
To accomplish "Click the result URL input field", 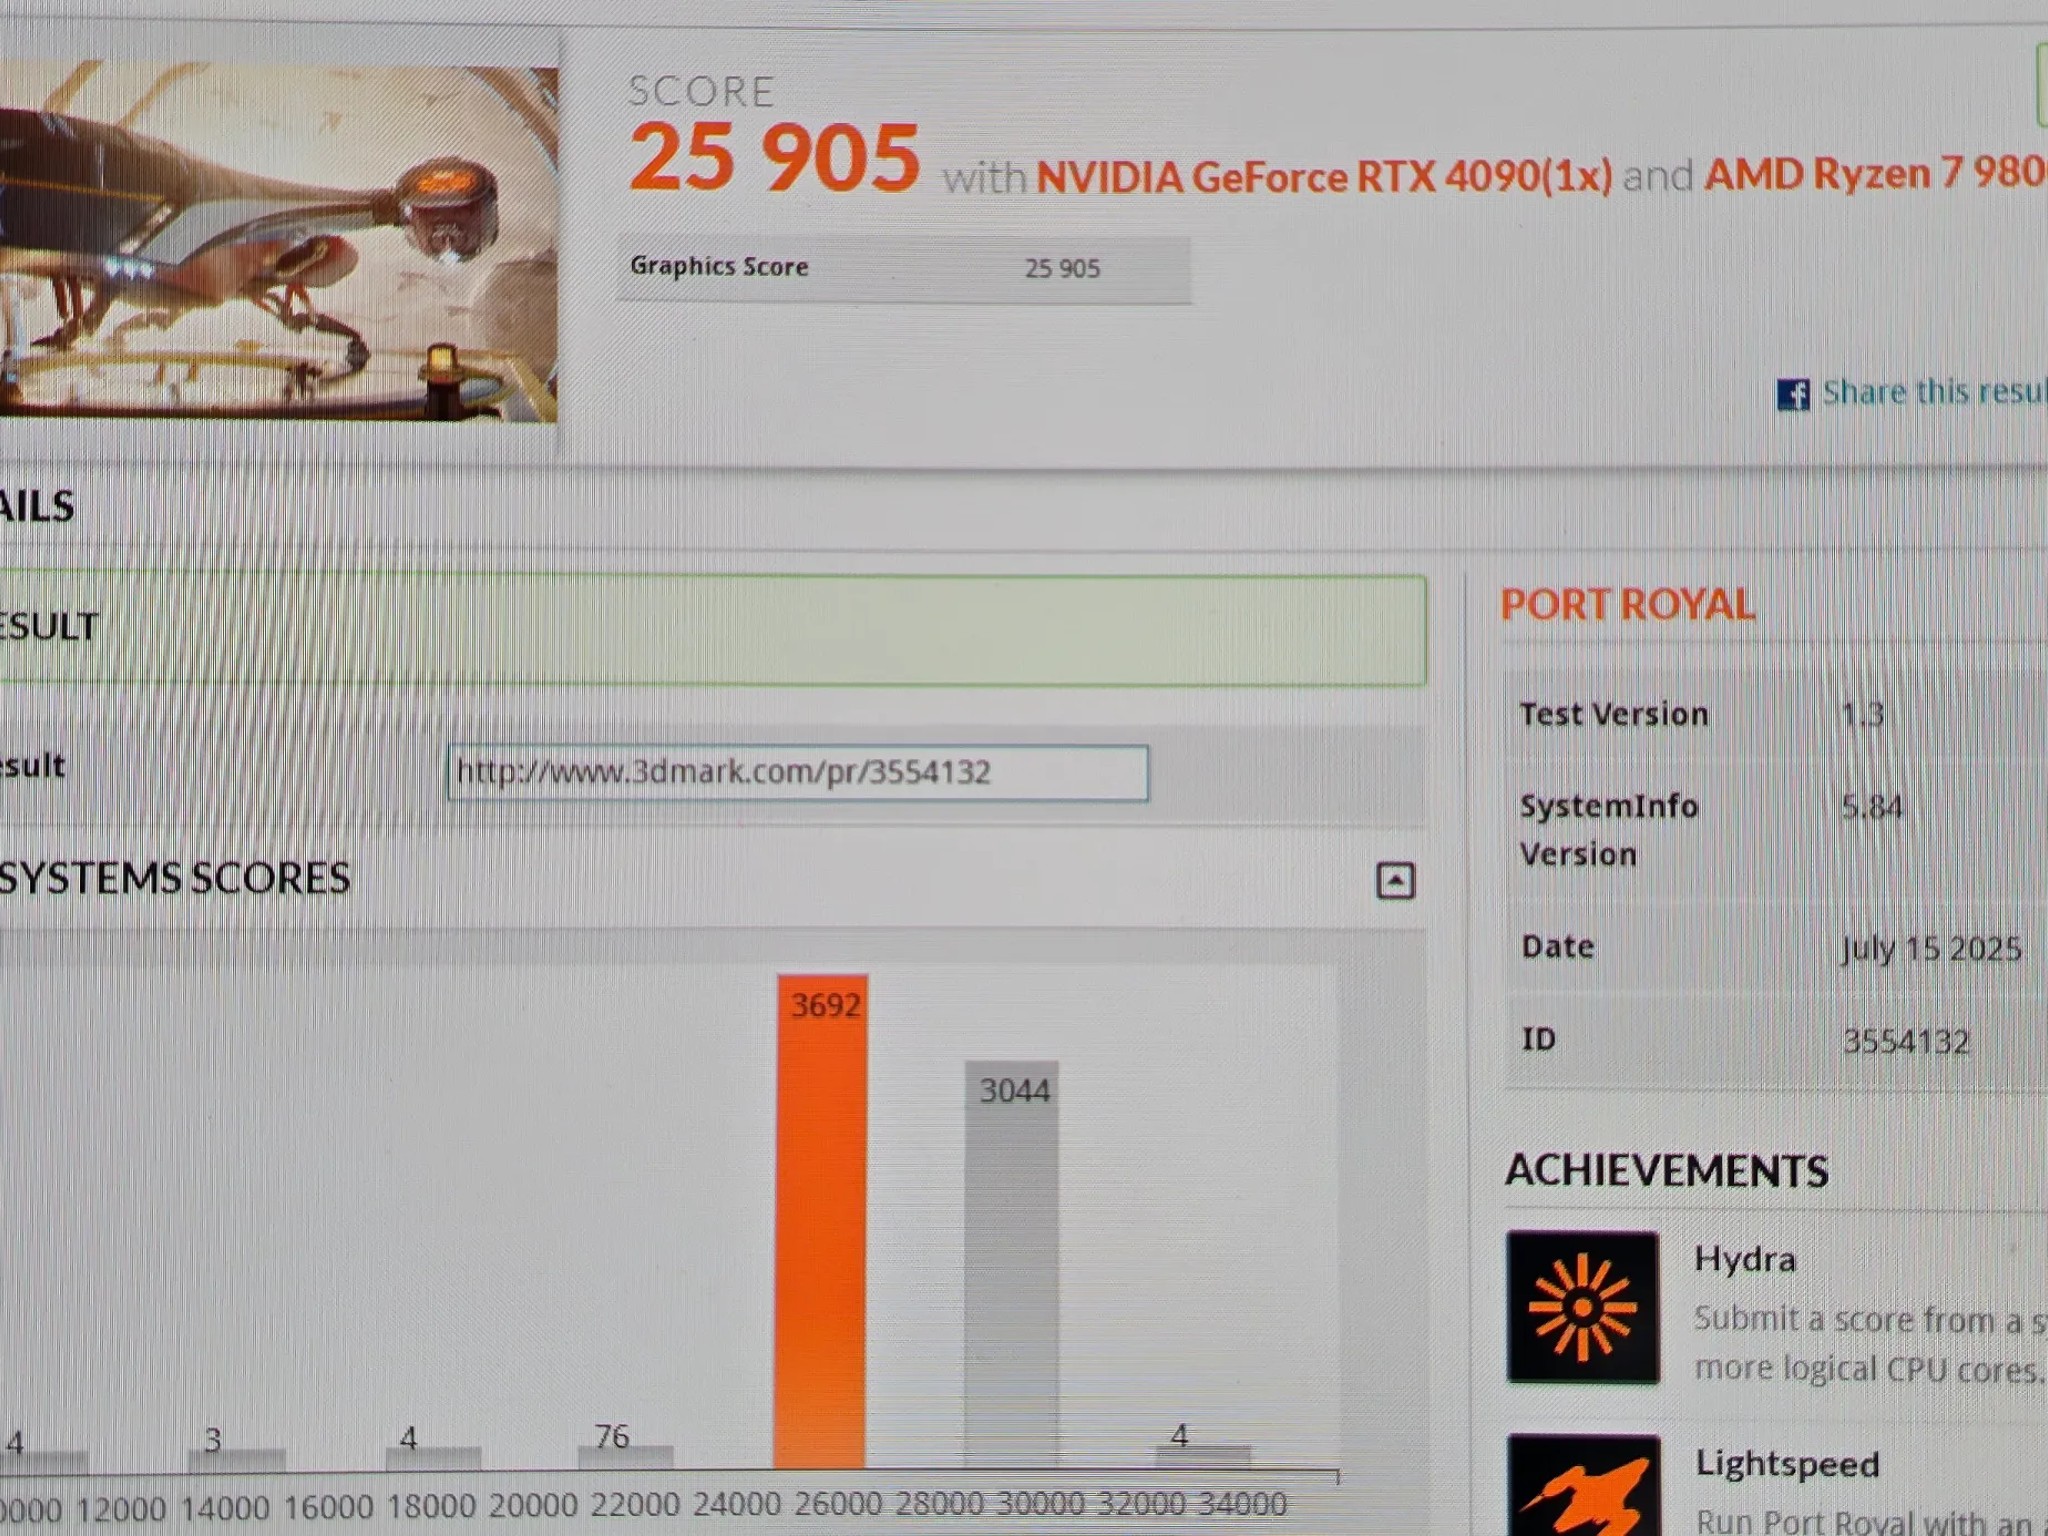I will (x=797, y=773).
